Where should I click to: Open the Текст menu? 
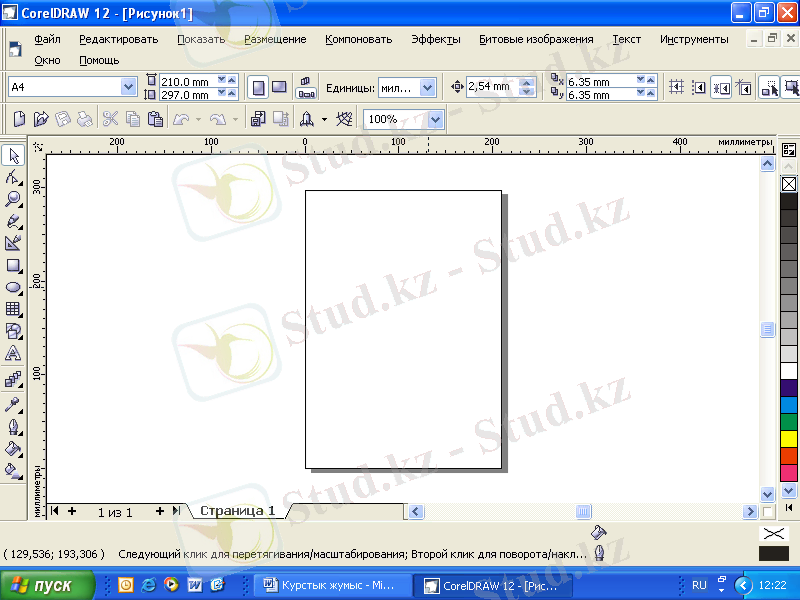pyautogui.click(x=627, y=39)
